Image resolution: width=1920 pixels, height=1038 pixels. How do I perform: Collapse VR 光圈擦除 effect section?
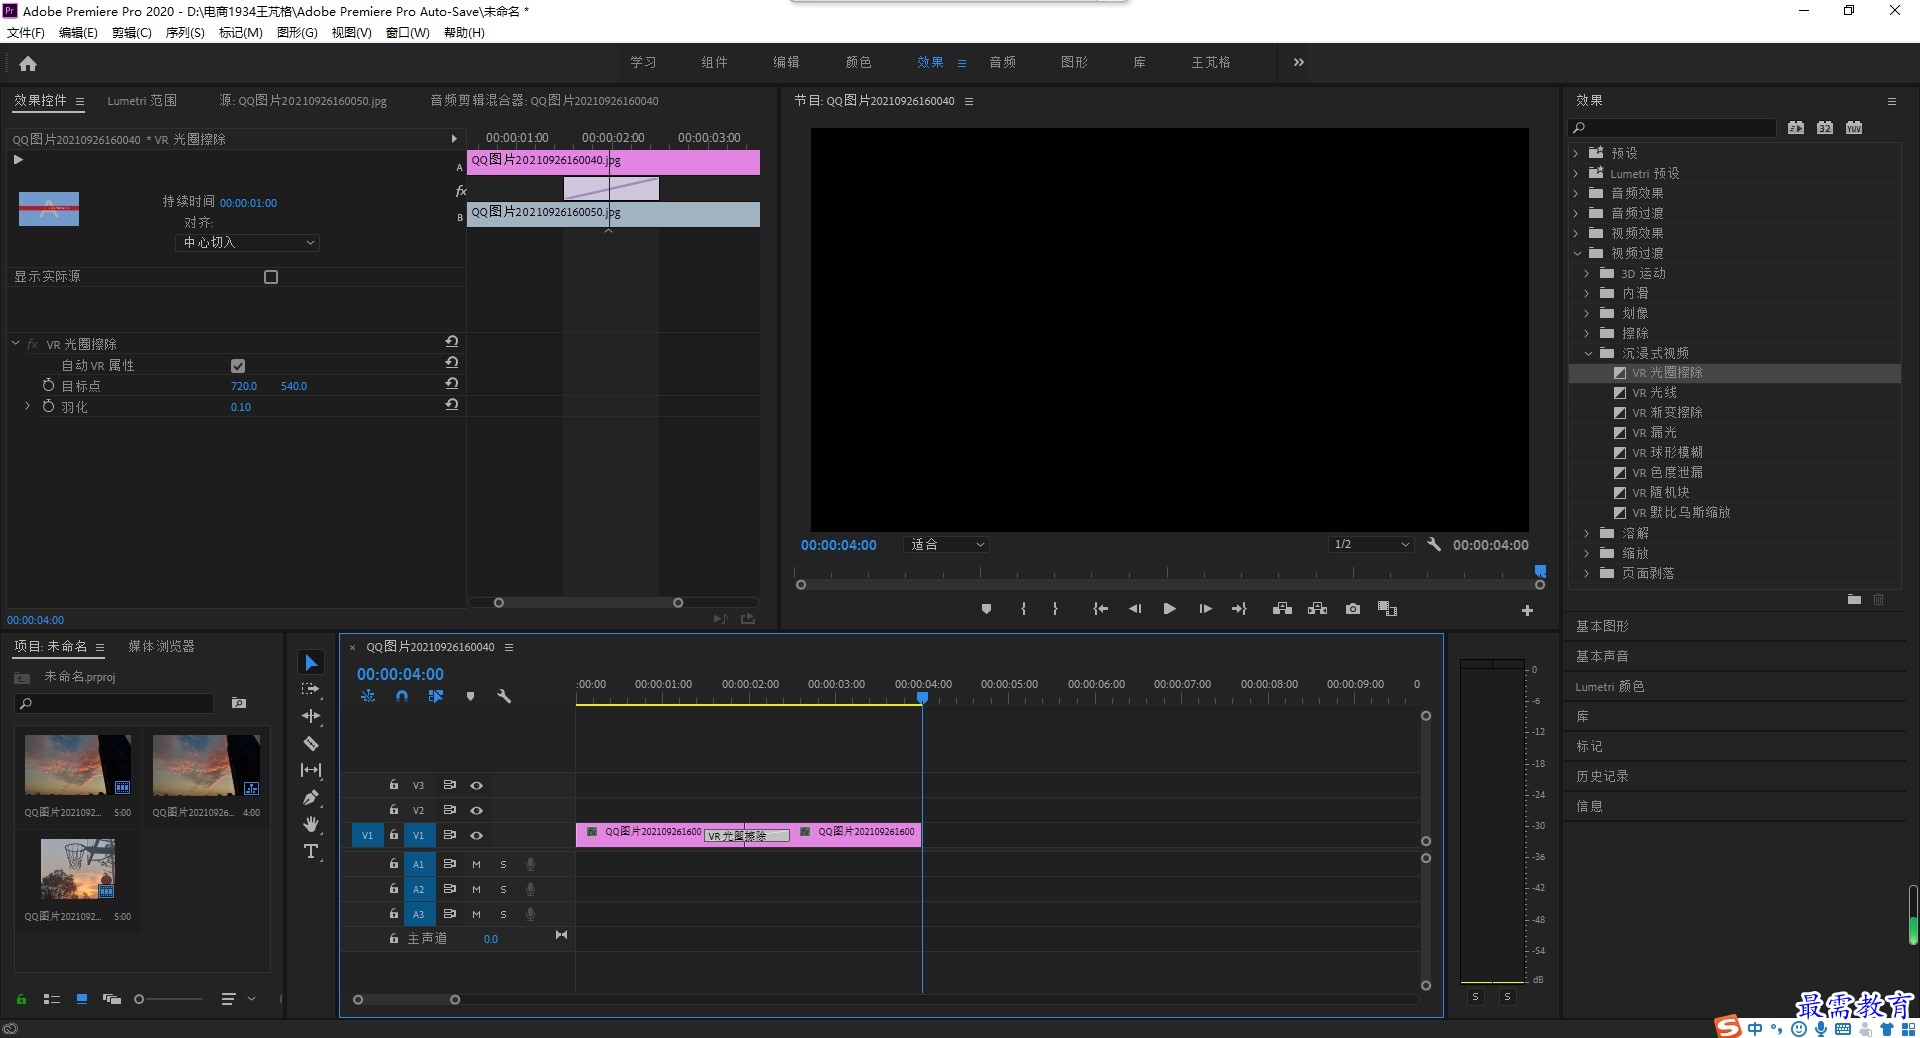click(16, 343)
